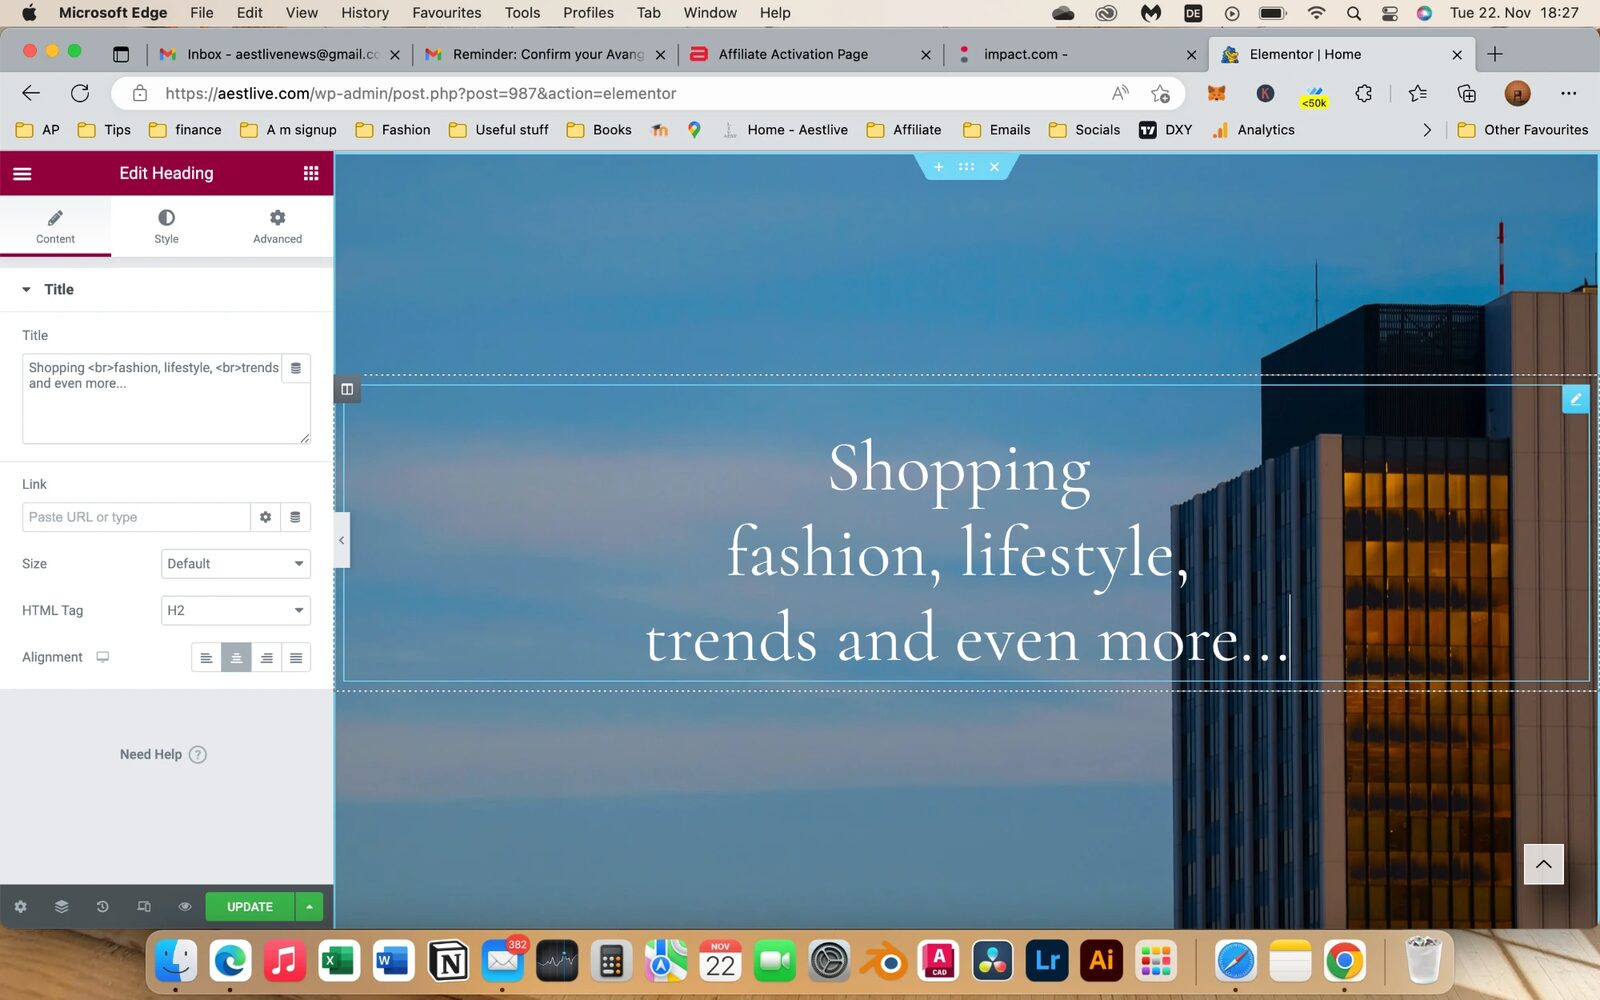Image resolution: width=1600 pixels, height=1000 pixels.
Task: Switch to the Style tab
Action: pyautogui.click(x=166, y=226)
